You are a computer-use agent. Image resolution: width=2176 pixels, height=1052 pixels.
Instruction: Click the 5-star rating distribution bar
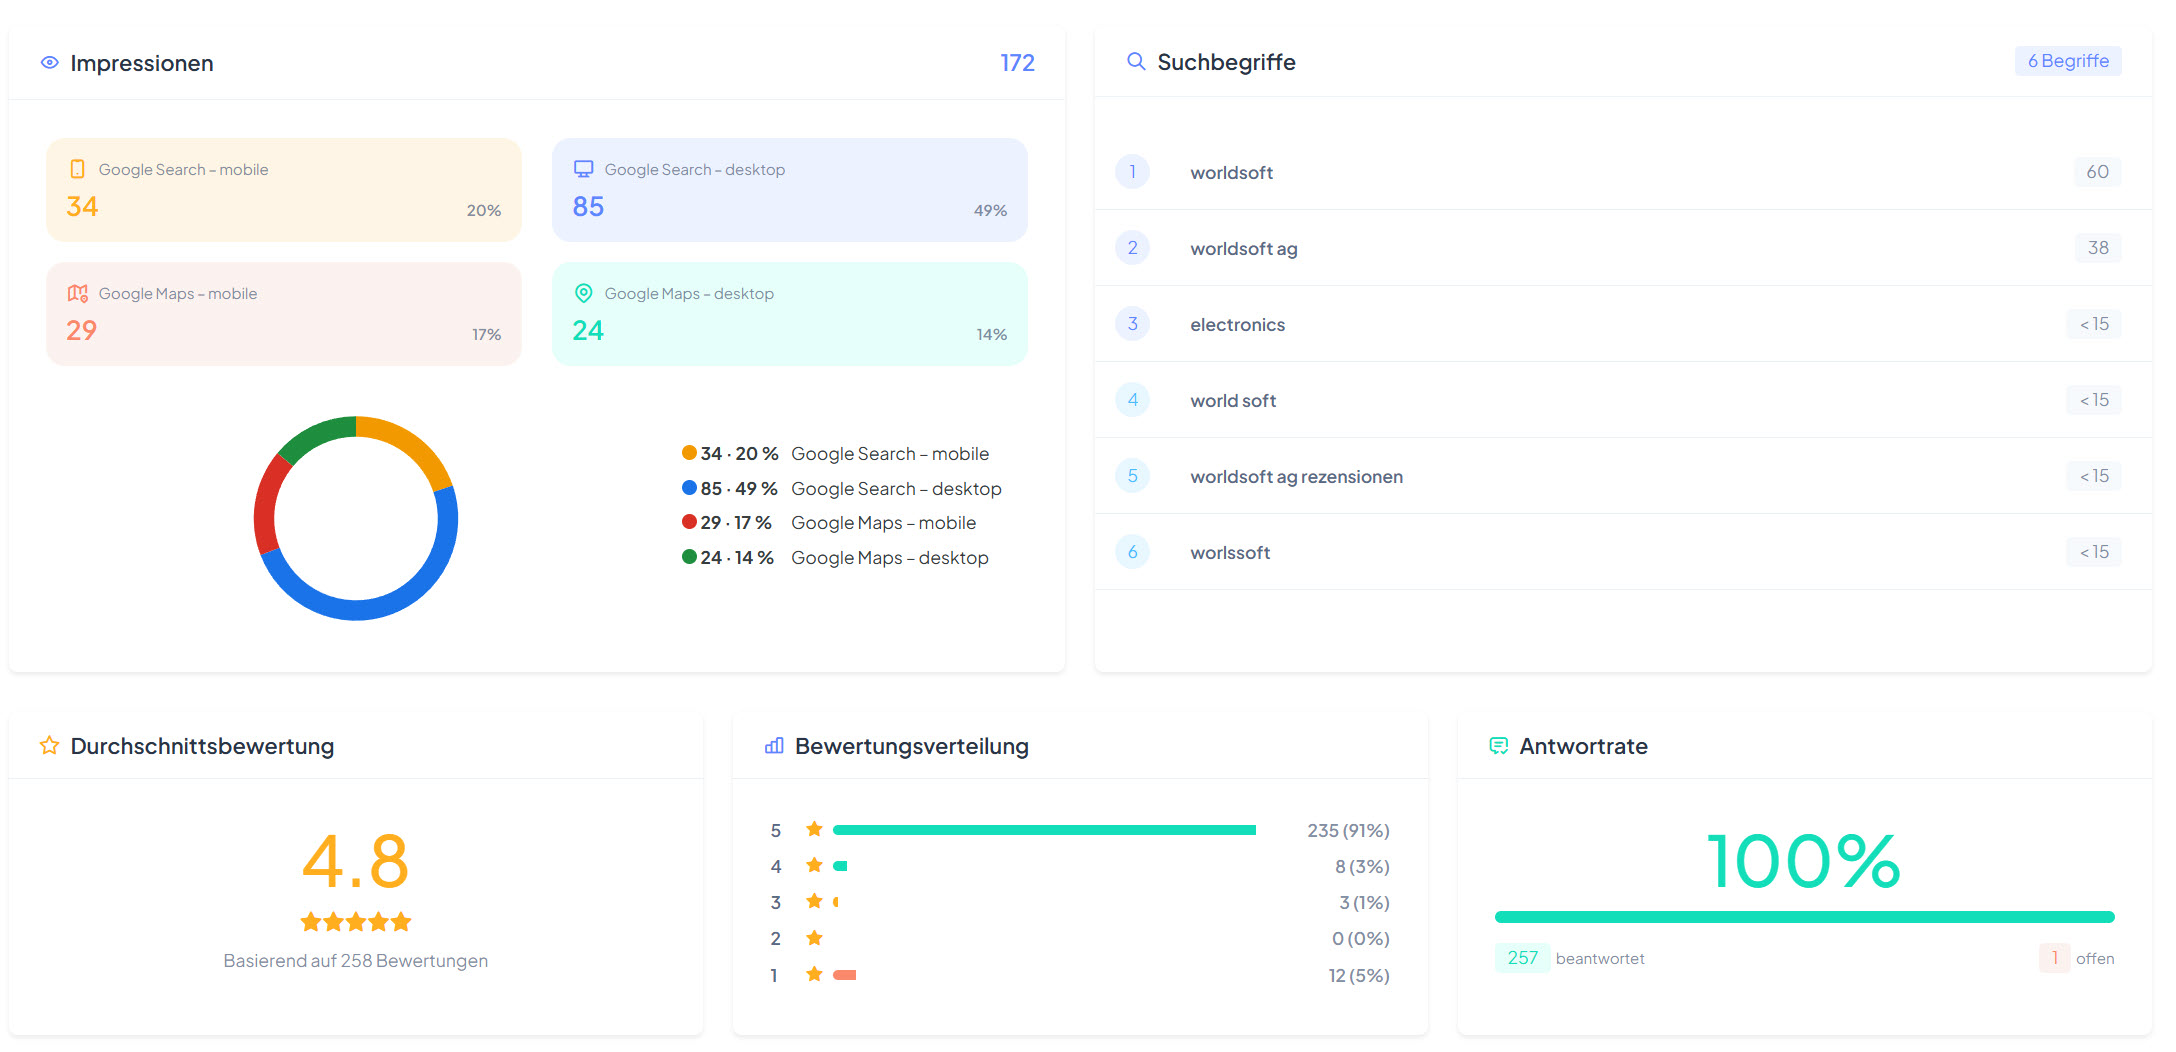pos(1043,830)
